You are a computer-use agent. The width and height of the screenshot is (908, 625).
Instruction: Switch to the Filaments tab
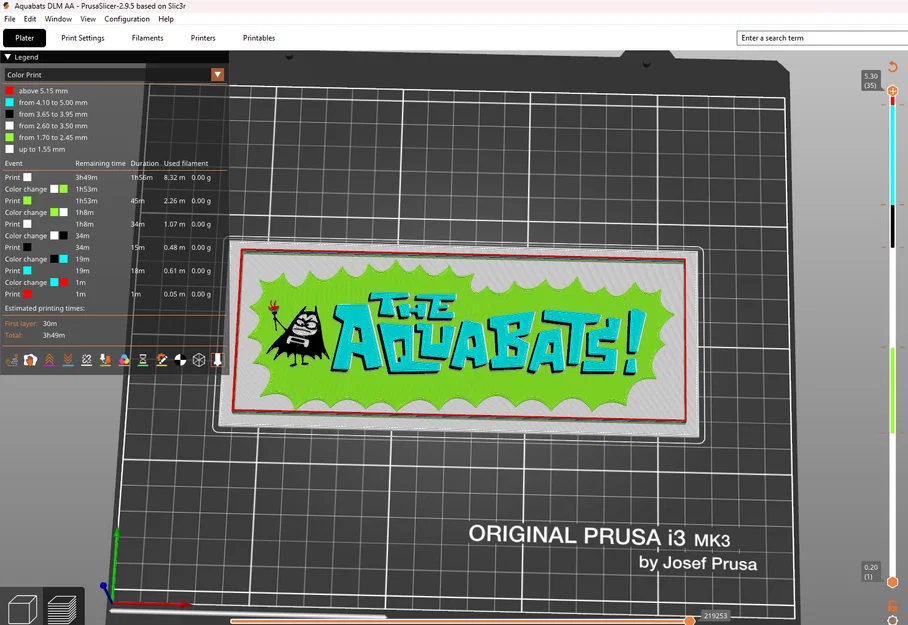click(147, 38)
